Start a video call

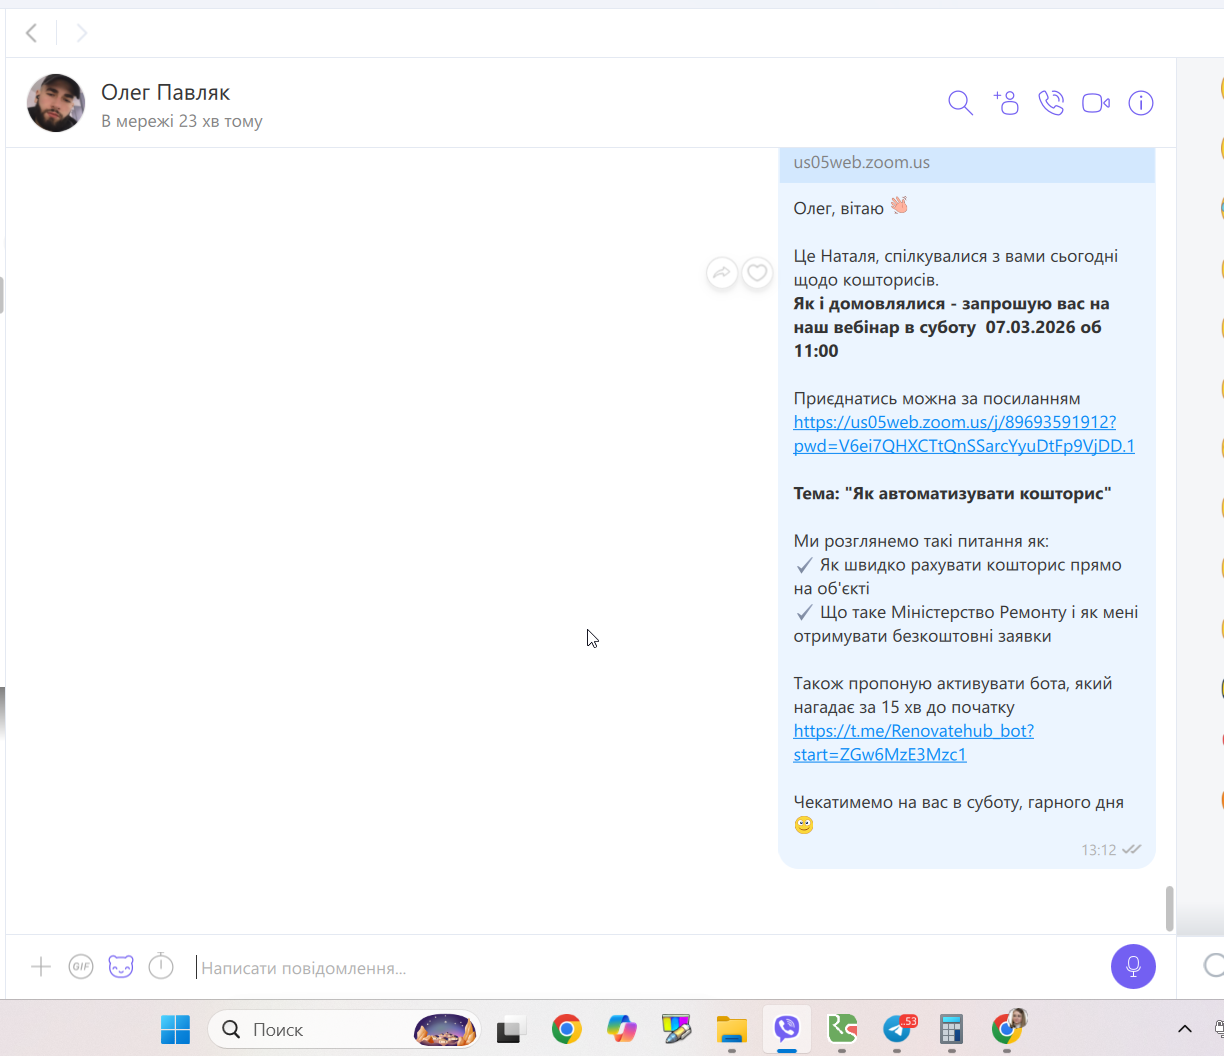(1096, 103)
